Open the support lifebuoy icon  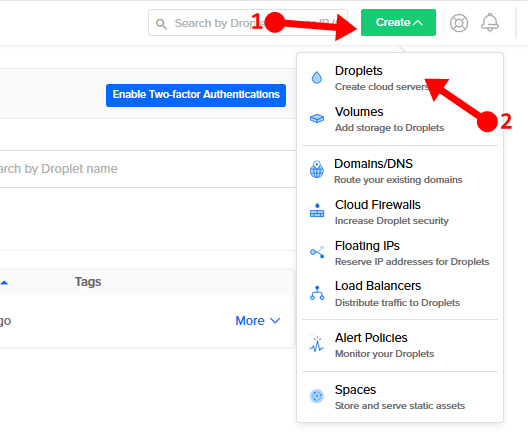[459, 23]
